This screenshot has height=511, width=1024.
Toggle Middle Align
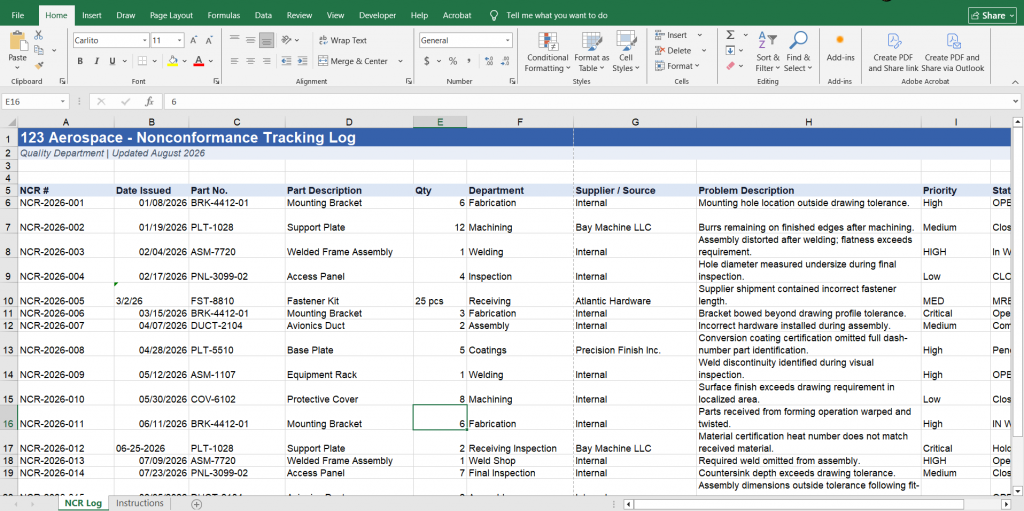pyautogui.click(x=250, y=41)
